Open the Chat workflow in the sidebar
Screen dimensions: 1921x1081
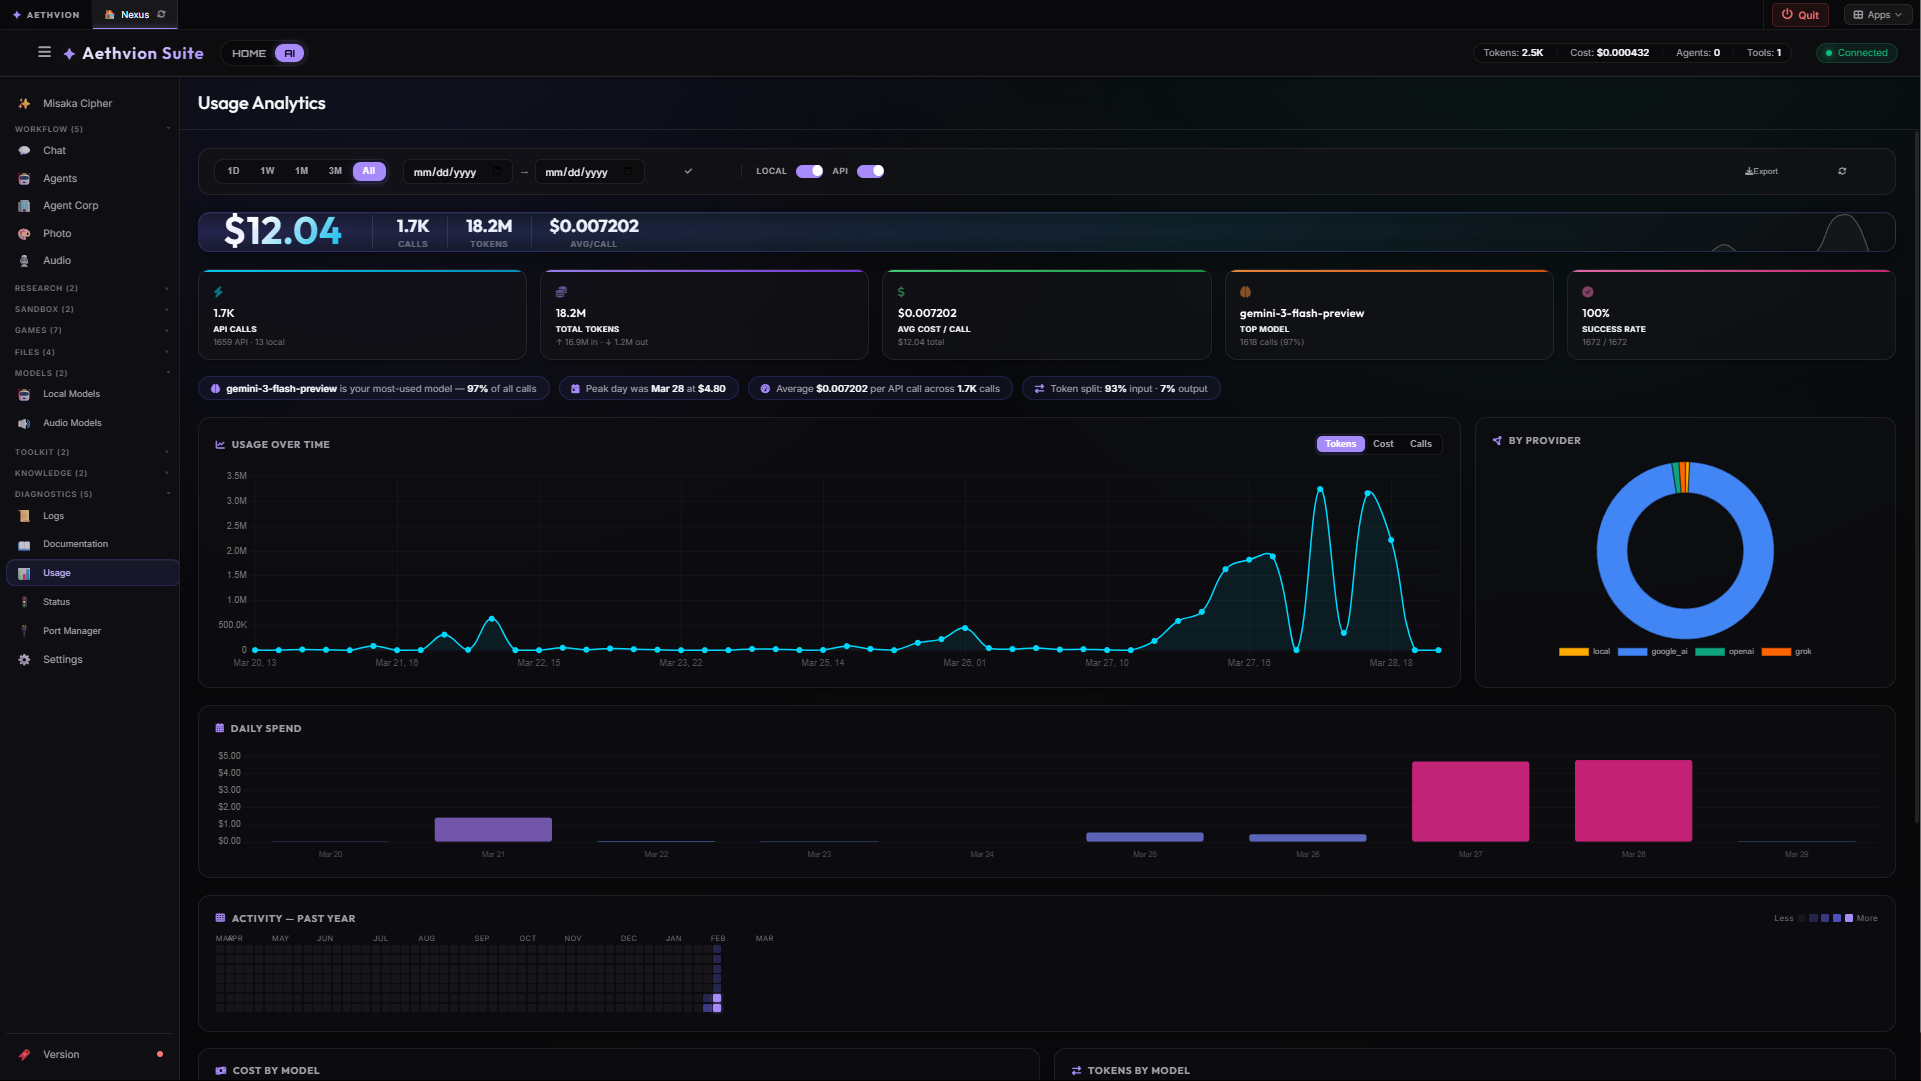[53, 150]
